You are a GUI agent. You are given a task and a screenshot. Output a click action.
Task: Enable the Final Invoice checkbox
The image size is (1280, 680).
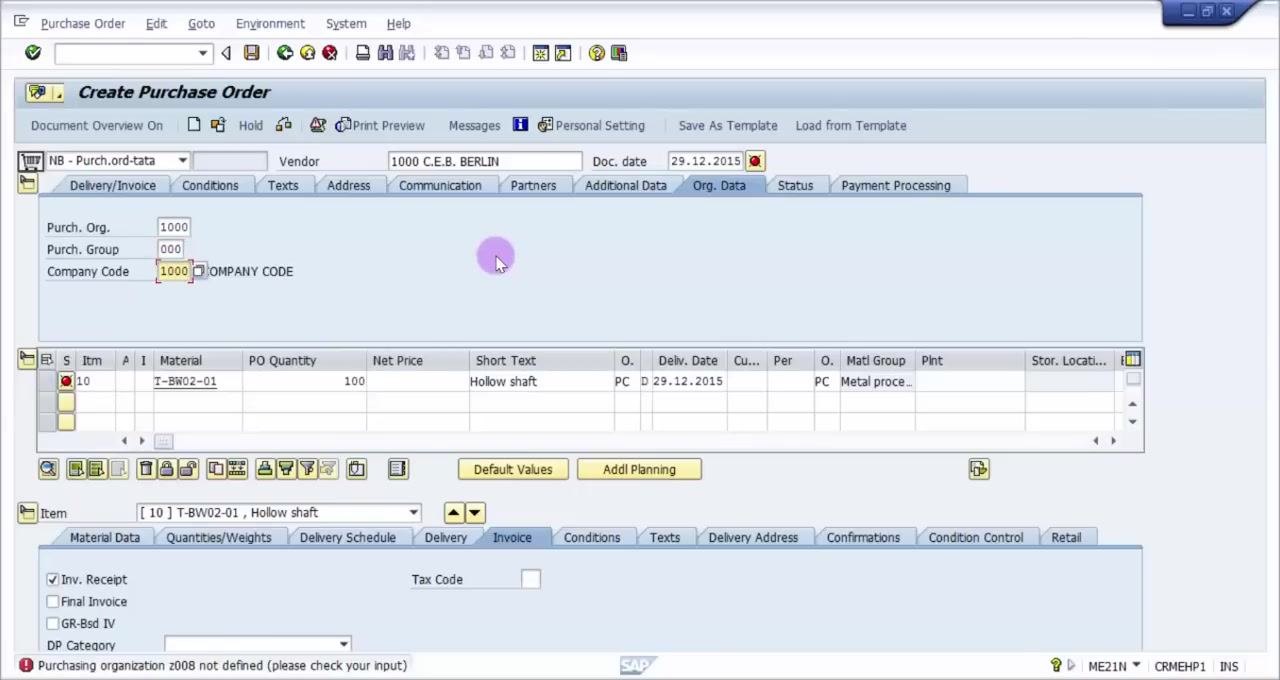(x=53, y=601)
